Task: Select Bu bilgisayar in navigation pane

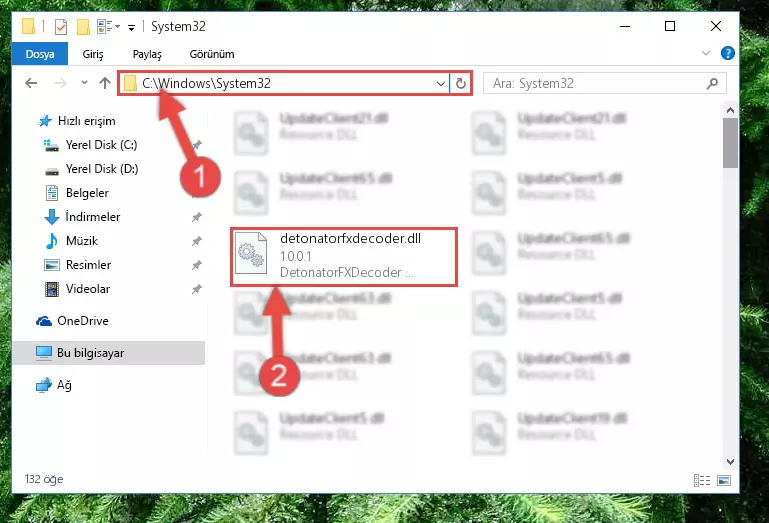Action: 108,353
